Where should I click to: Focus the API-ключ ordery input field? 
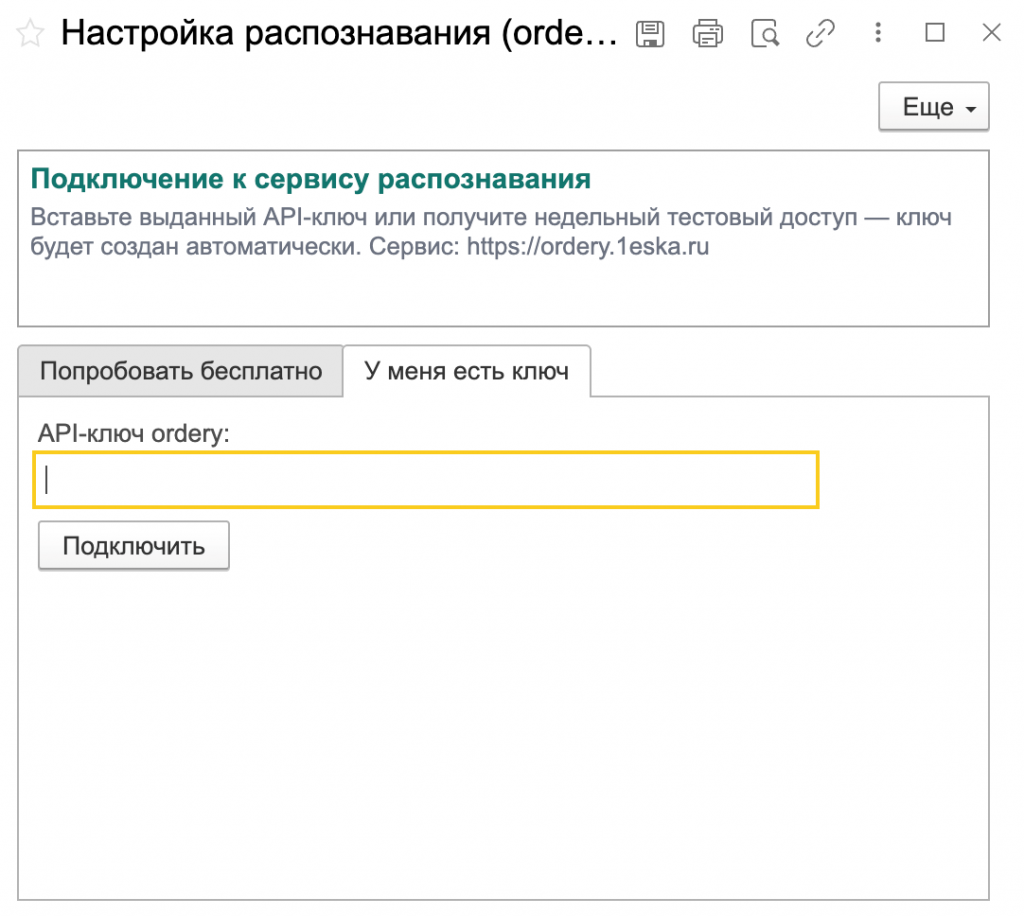click(426, 480)
